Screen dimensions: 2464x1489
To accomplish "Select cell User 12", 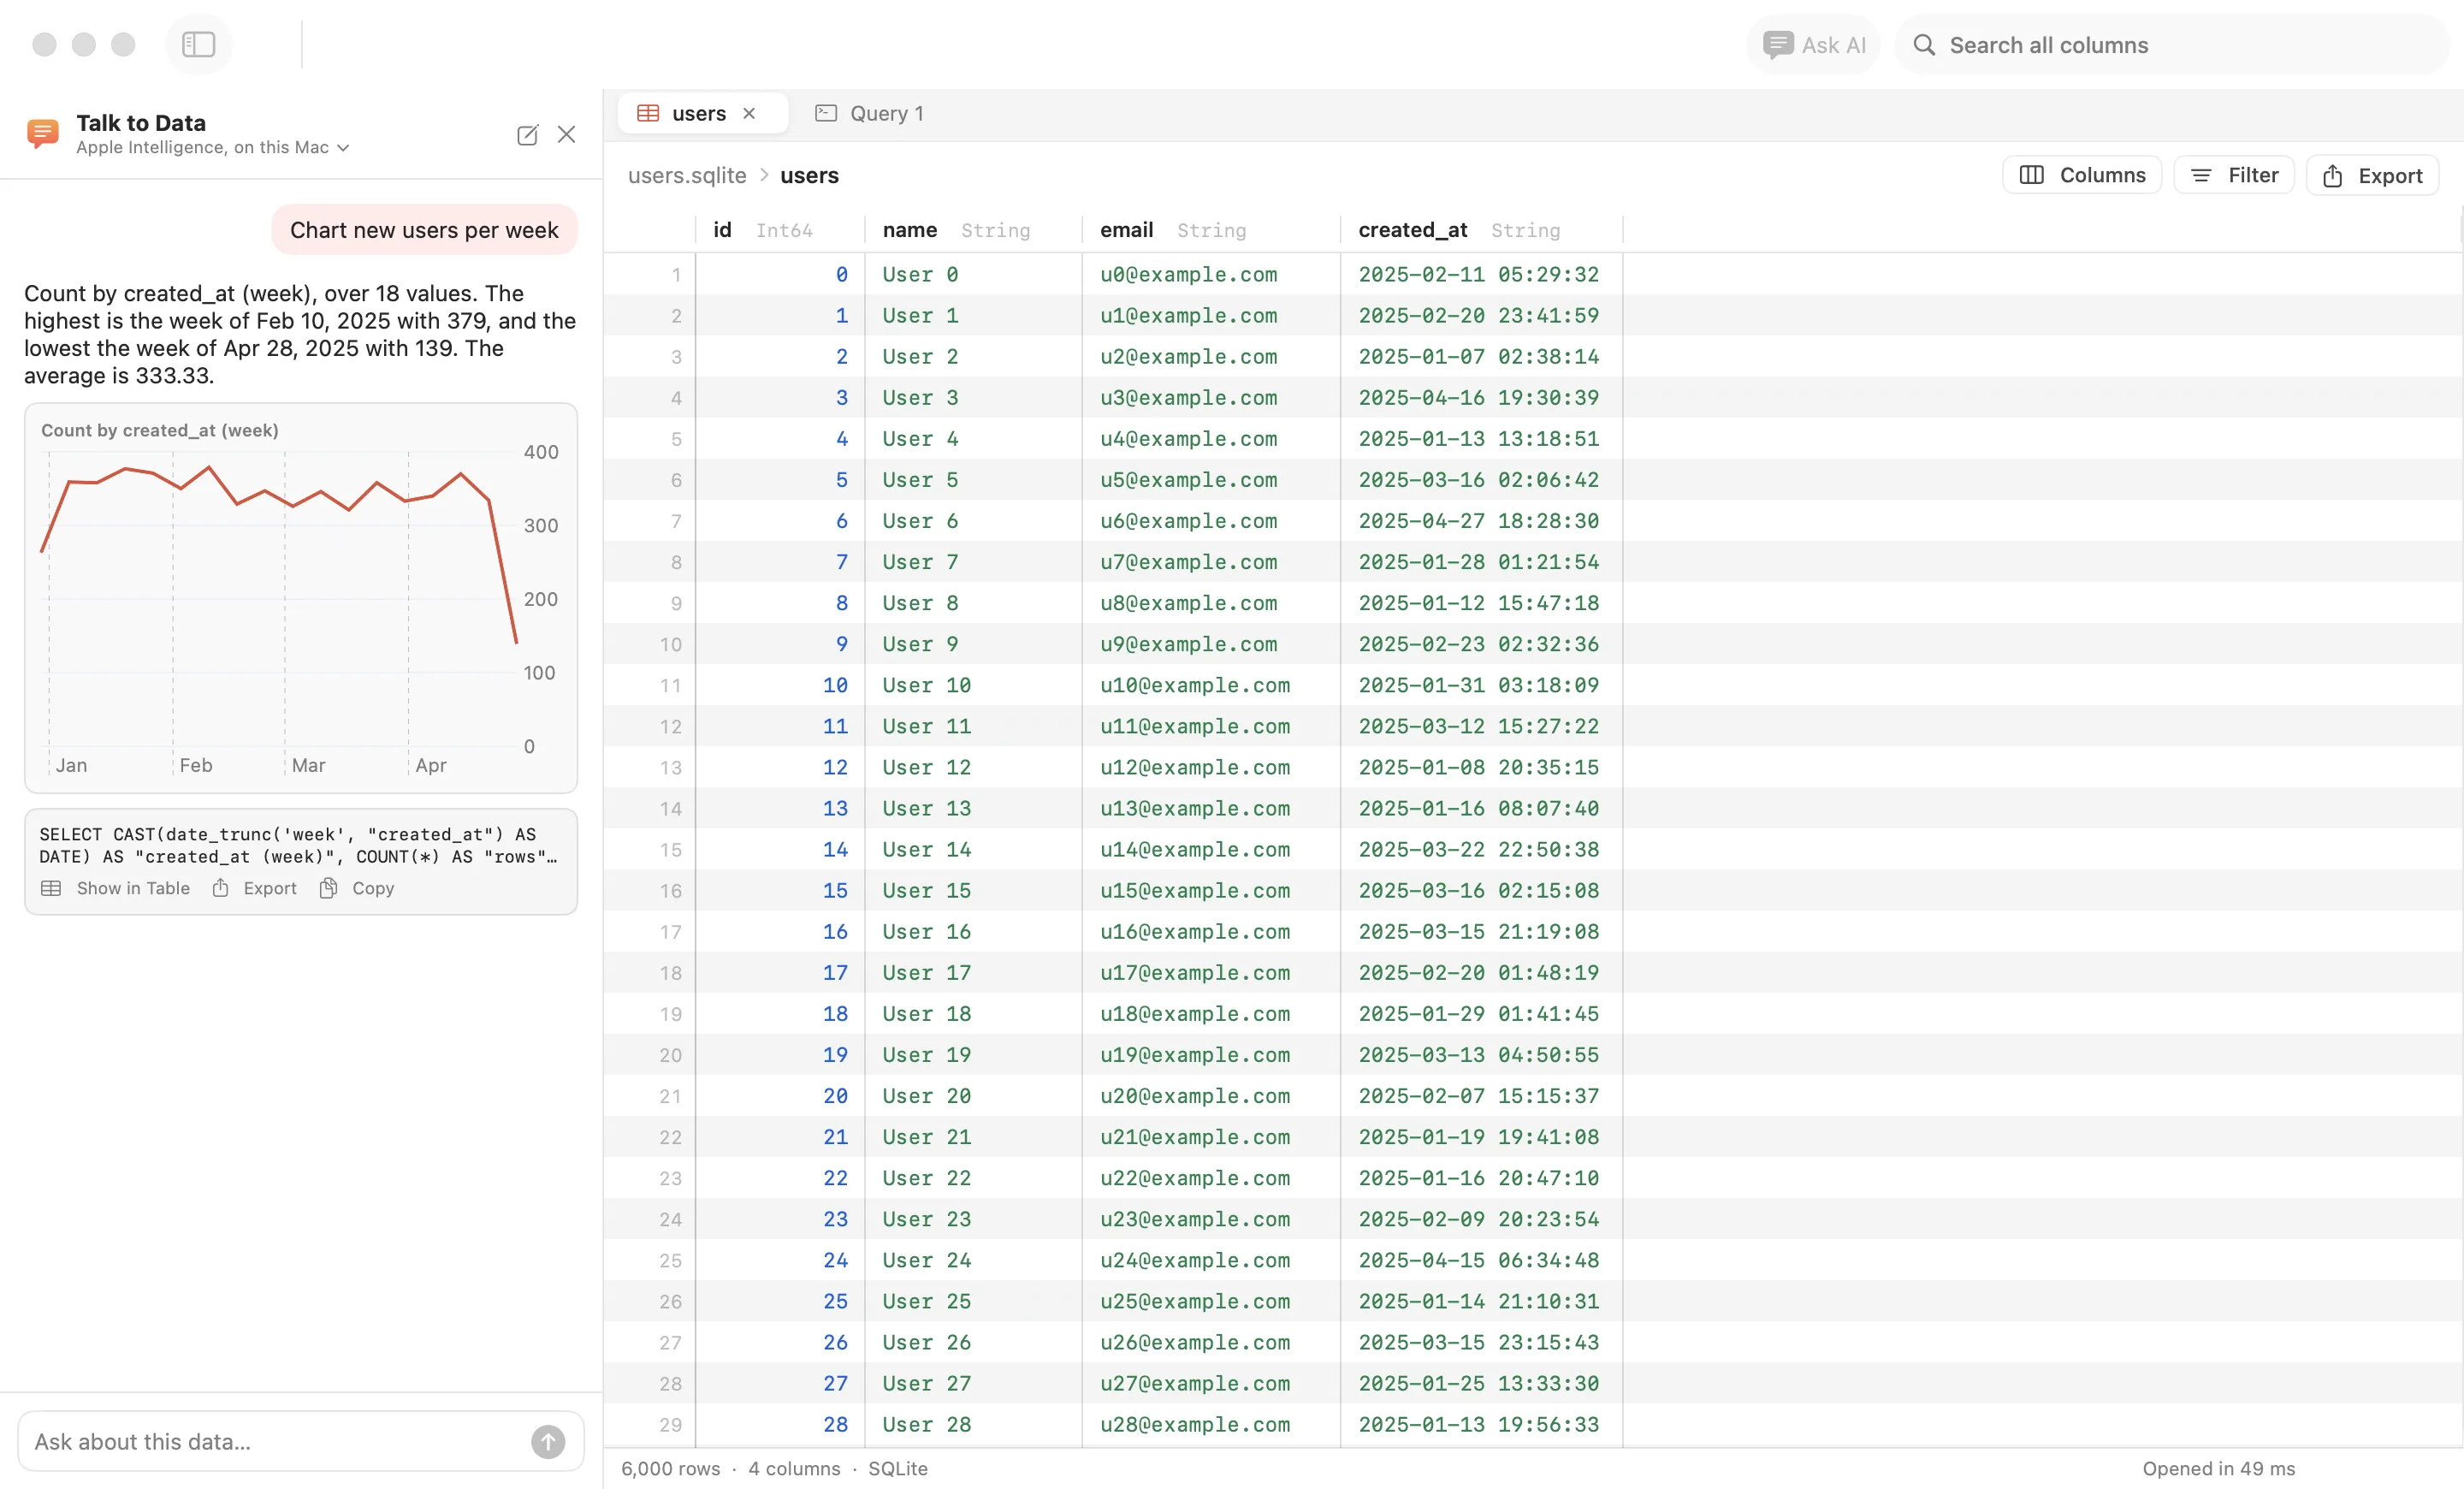I will coord(973,767).
